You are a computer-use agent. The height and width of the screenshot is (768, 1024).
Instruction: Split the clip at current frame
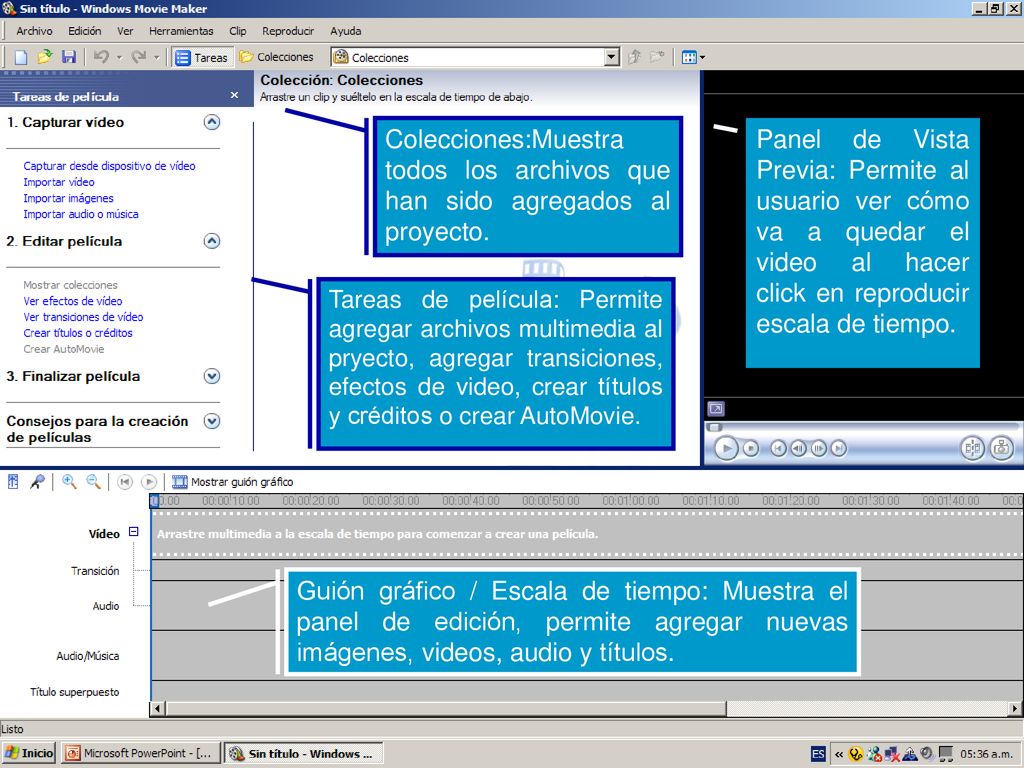pos(972,449)
